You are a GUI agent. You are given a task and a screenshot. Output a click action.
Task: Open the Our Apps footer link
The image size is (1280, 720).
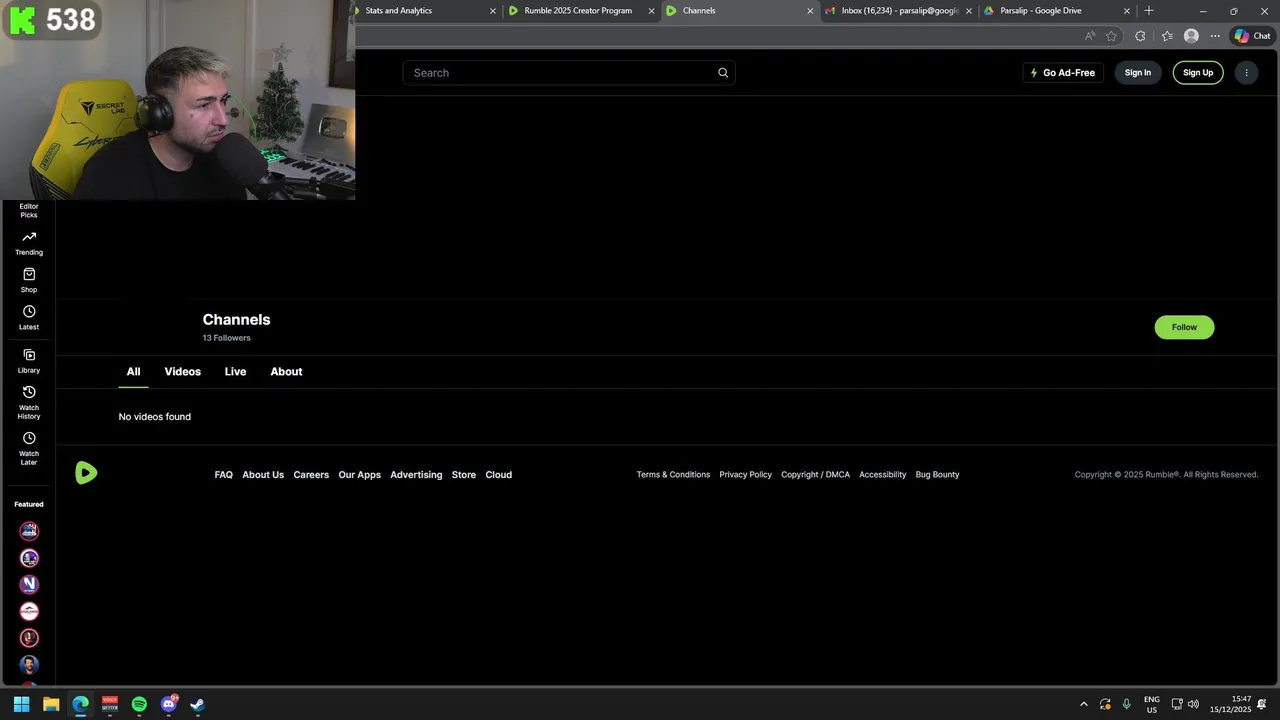pyautogui.click(x=360, y=475)
